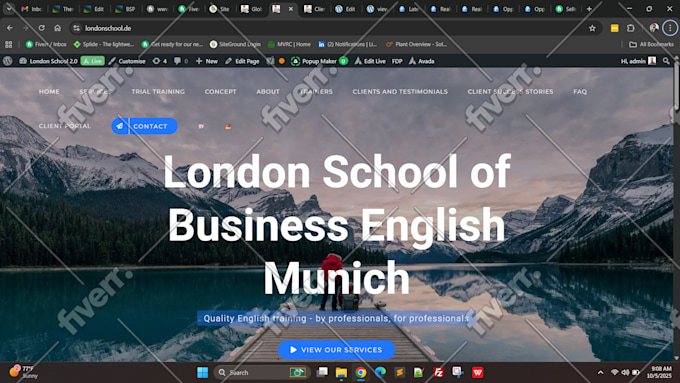This screenshot has width=680, height=383.
Task: Reload the londonschool.de page
Action: (x=42, y=28)
